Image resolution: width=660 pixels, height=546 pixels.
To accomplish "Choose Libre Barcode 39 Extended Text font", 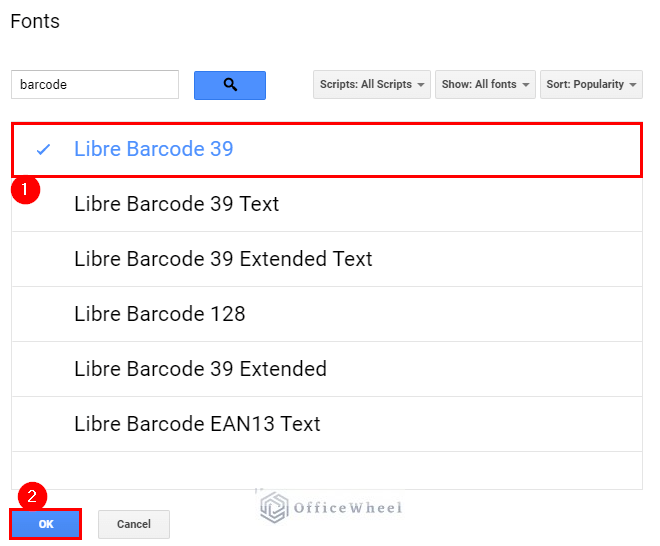I will tap(327, 259).
